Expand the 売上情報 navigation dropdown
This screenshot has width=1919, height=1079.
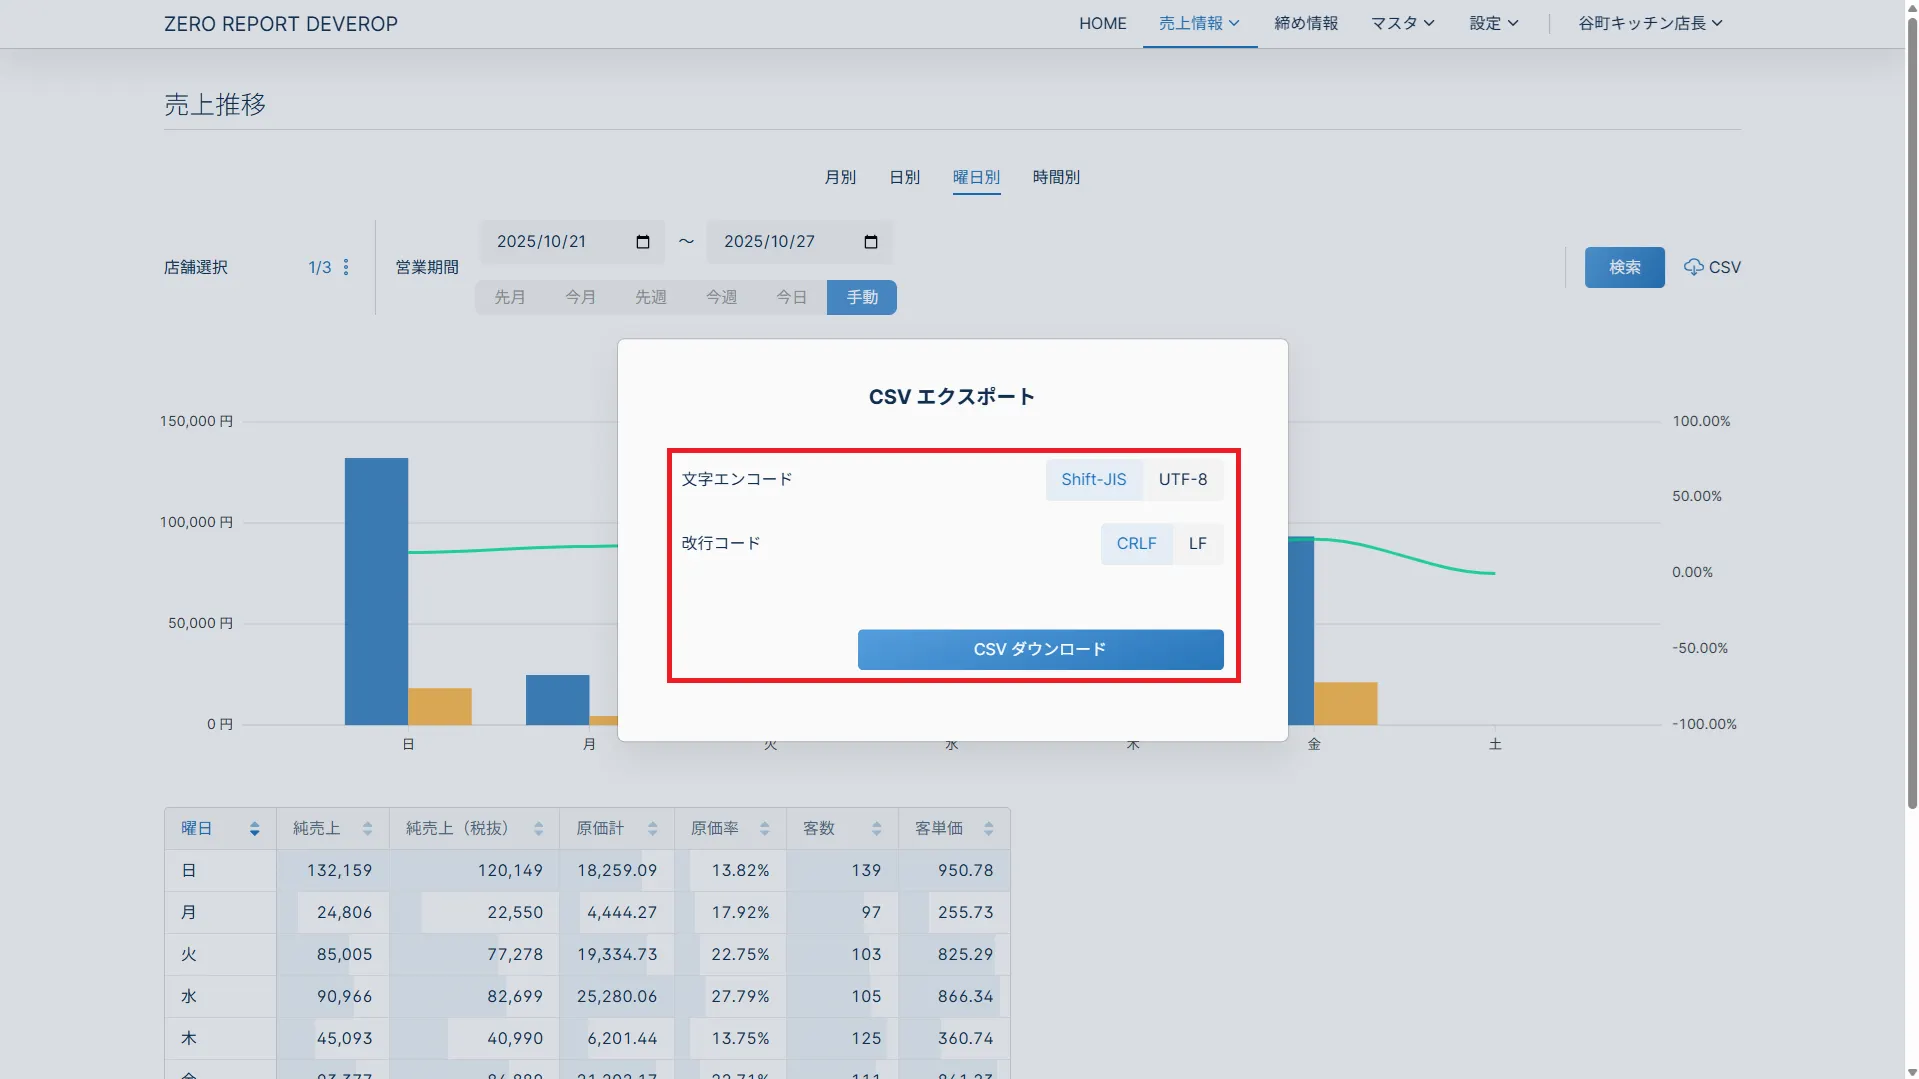pos(1199,23)
